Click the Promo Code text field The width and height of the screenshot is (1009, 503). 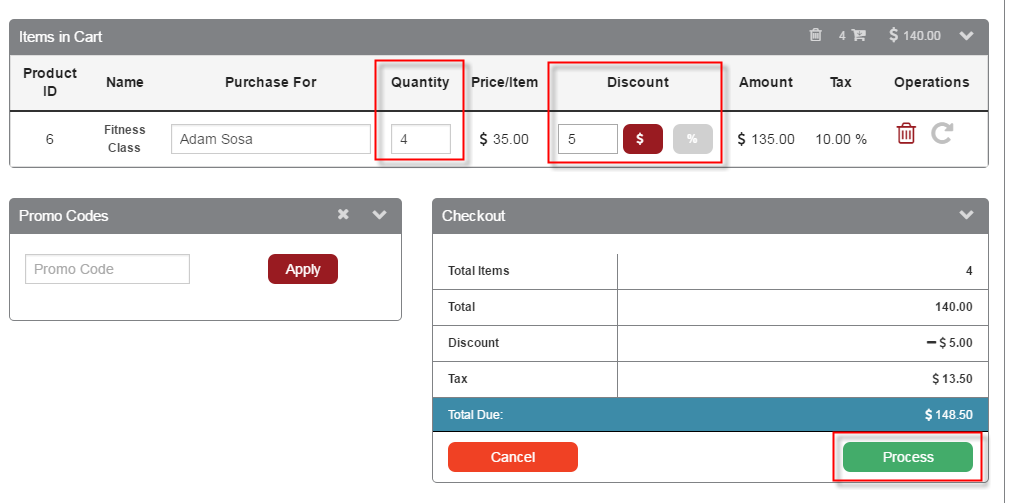point(107,269)
